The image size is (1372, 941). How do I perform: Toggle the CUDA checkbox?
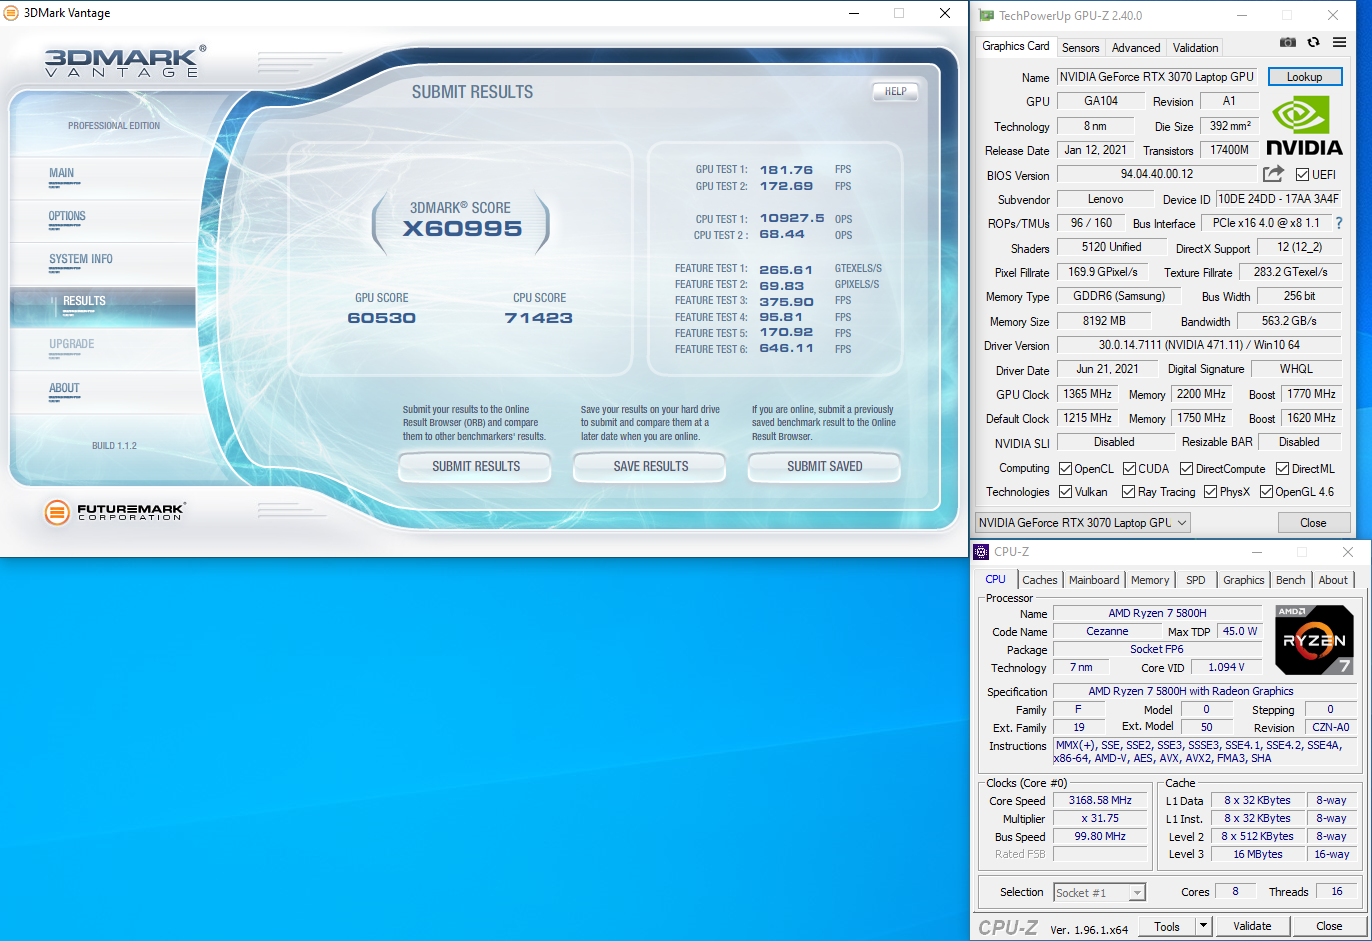(x=1129, y=469)
